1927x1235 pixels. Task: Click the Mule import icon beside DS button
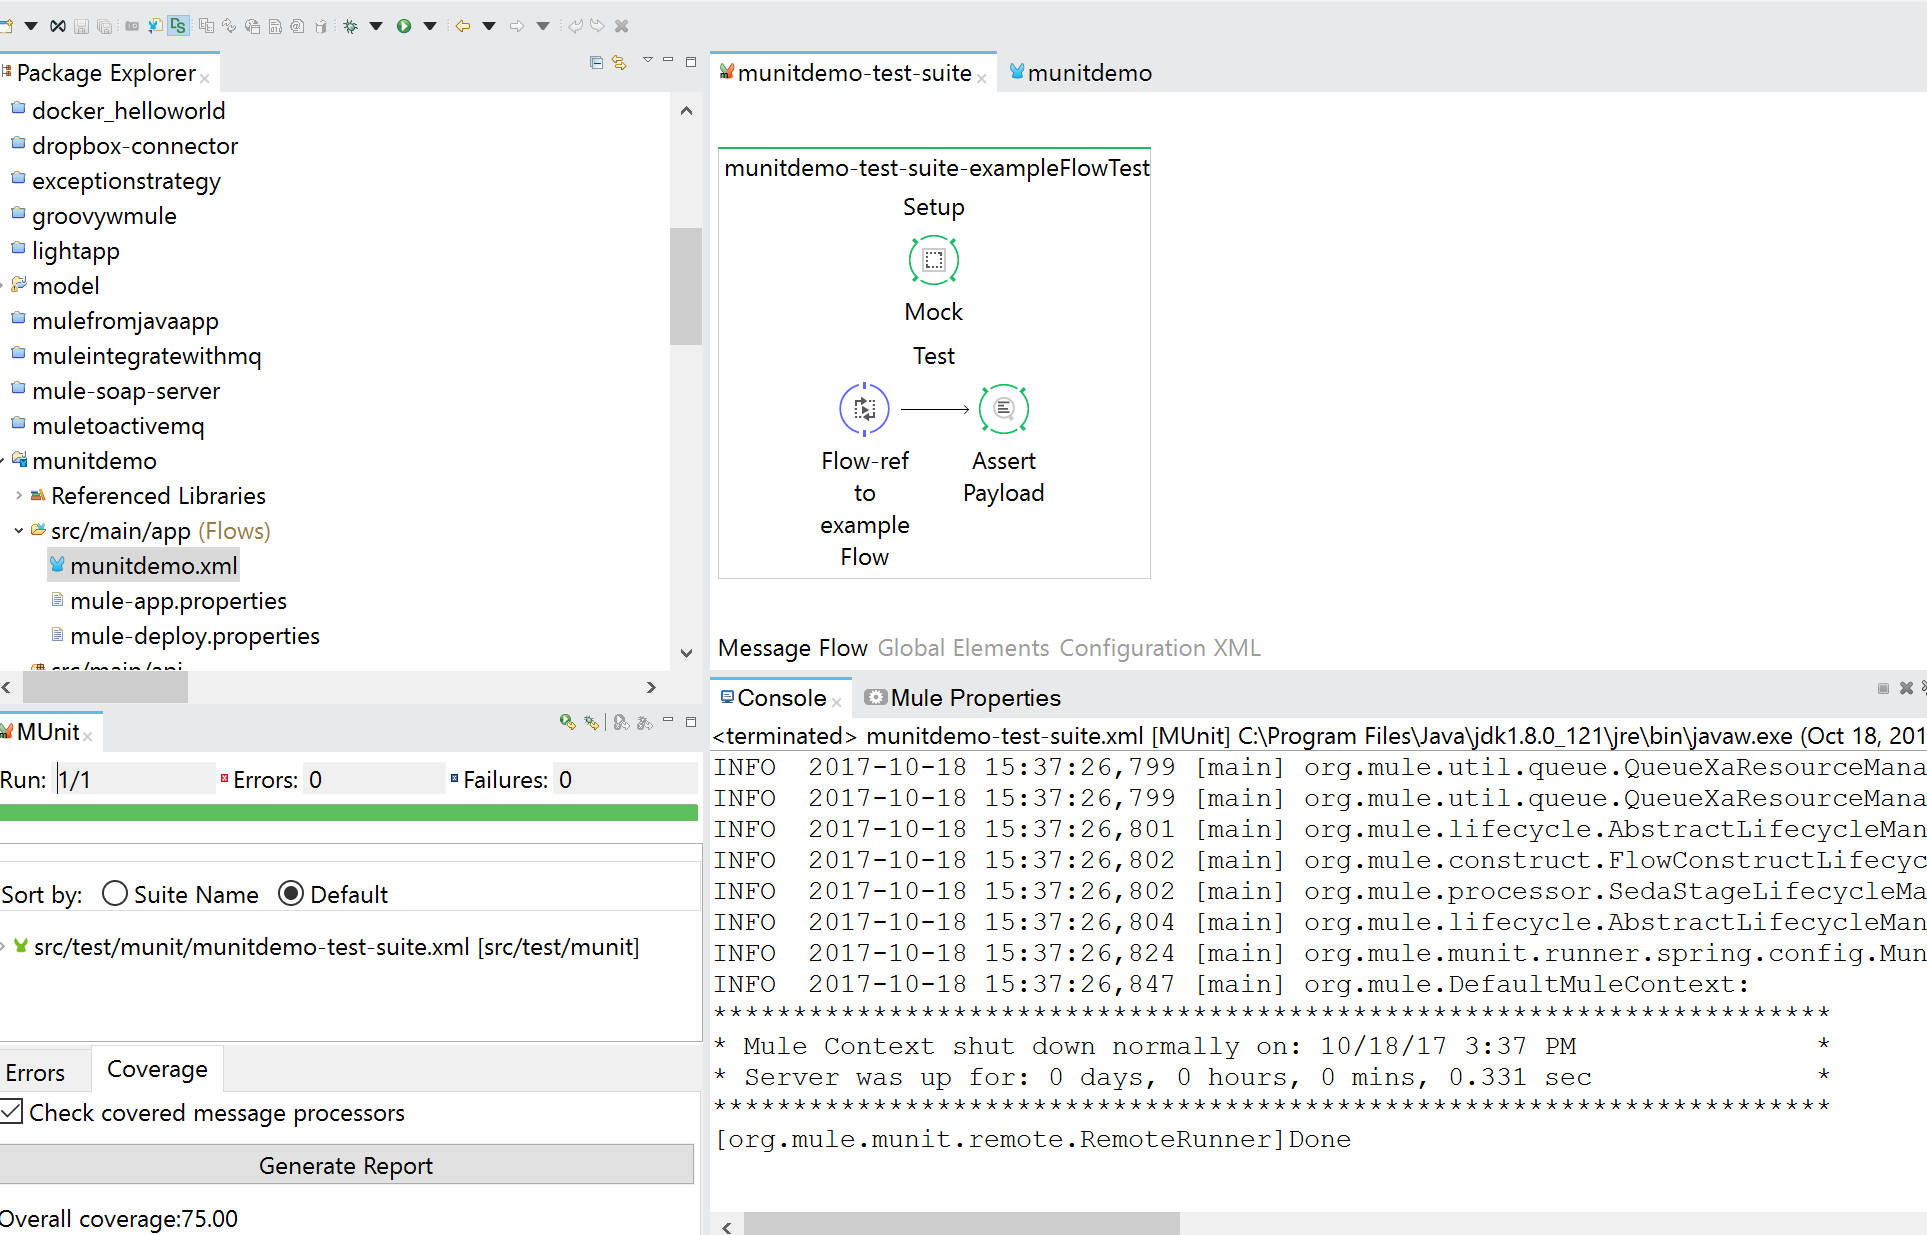click(155, 26)
